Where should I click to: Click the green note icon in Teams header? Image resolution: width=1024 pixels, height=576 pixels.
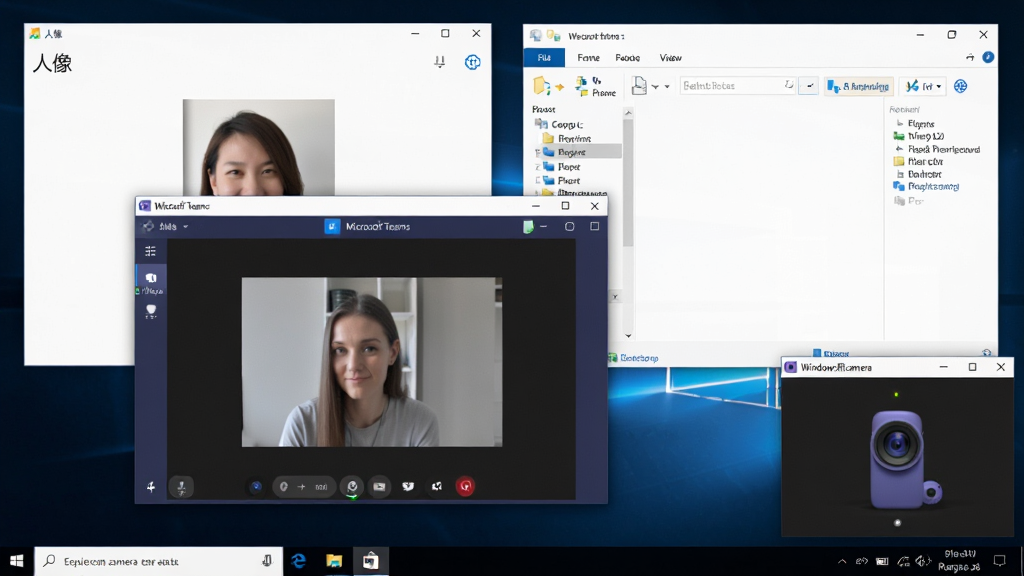click(x=528, y=227)
